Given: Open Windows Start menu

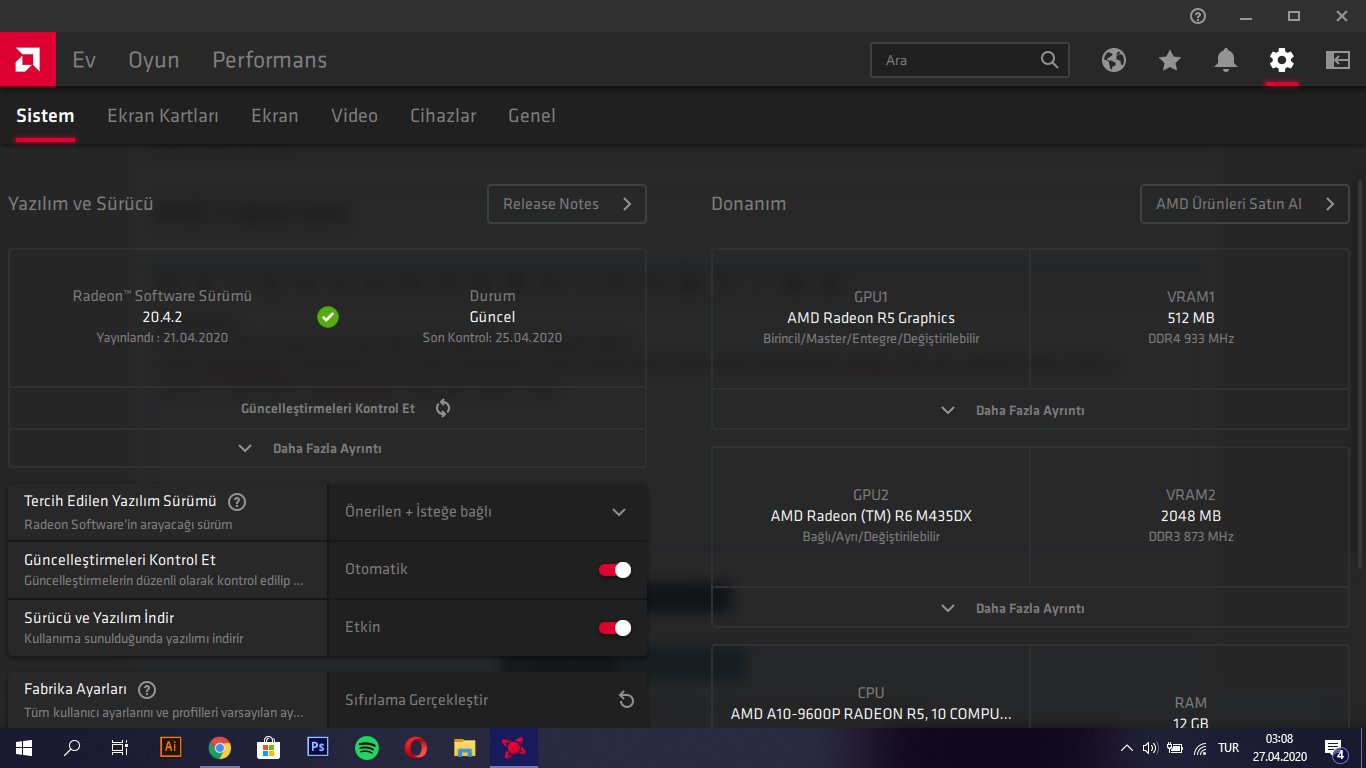Looking at the screenshot, I should point(24,747).
